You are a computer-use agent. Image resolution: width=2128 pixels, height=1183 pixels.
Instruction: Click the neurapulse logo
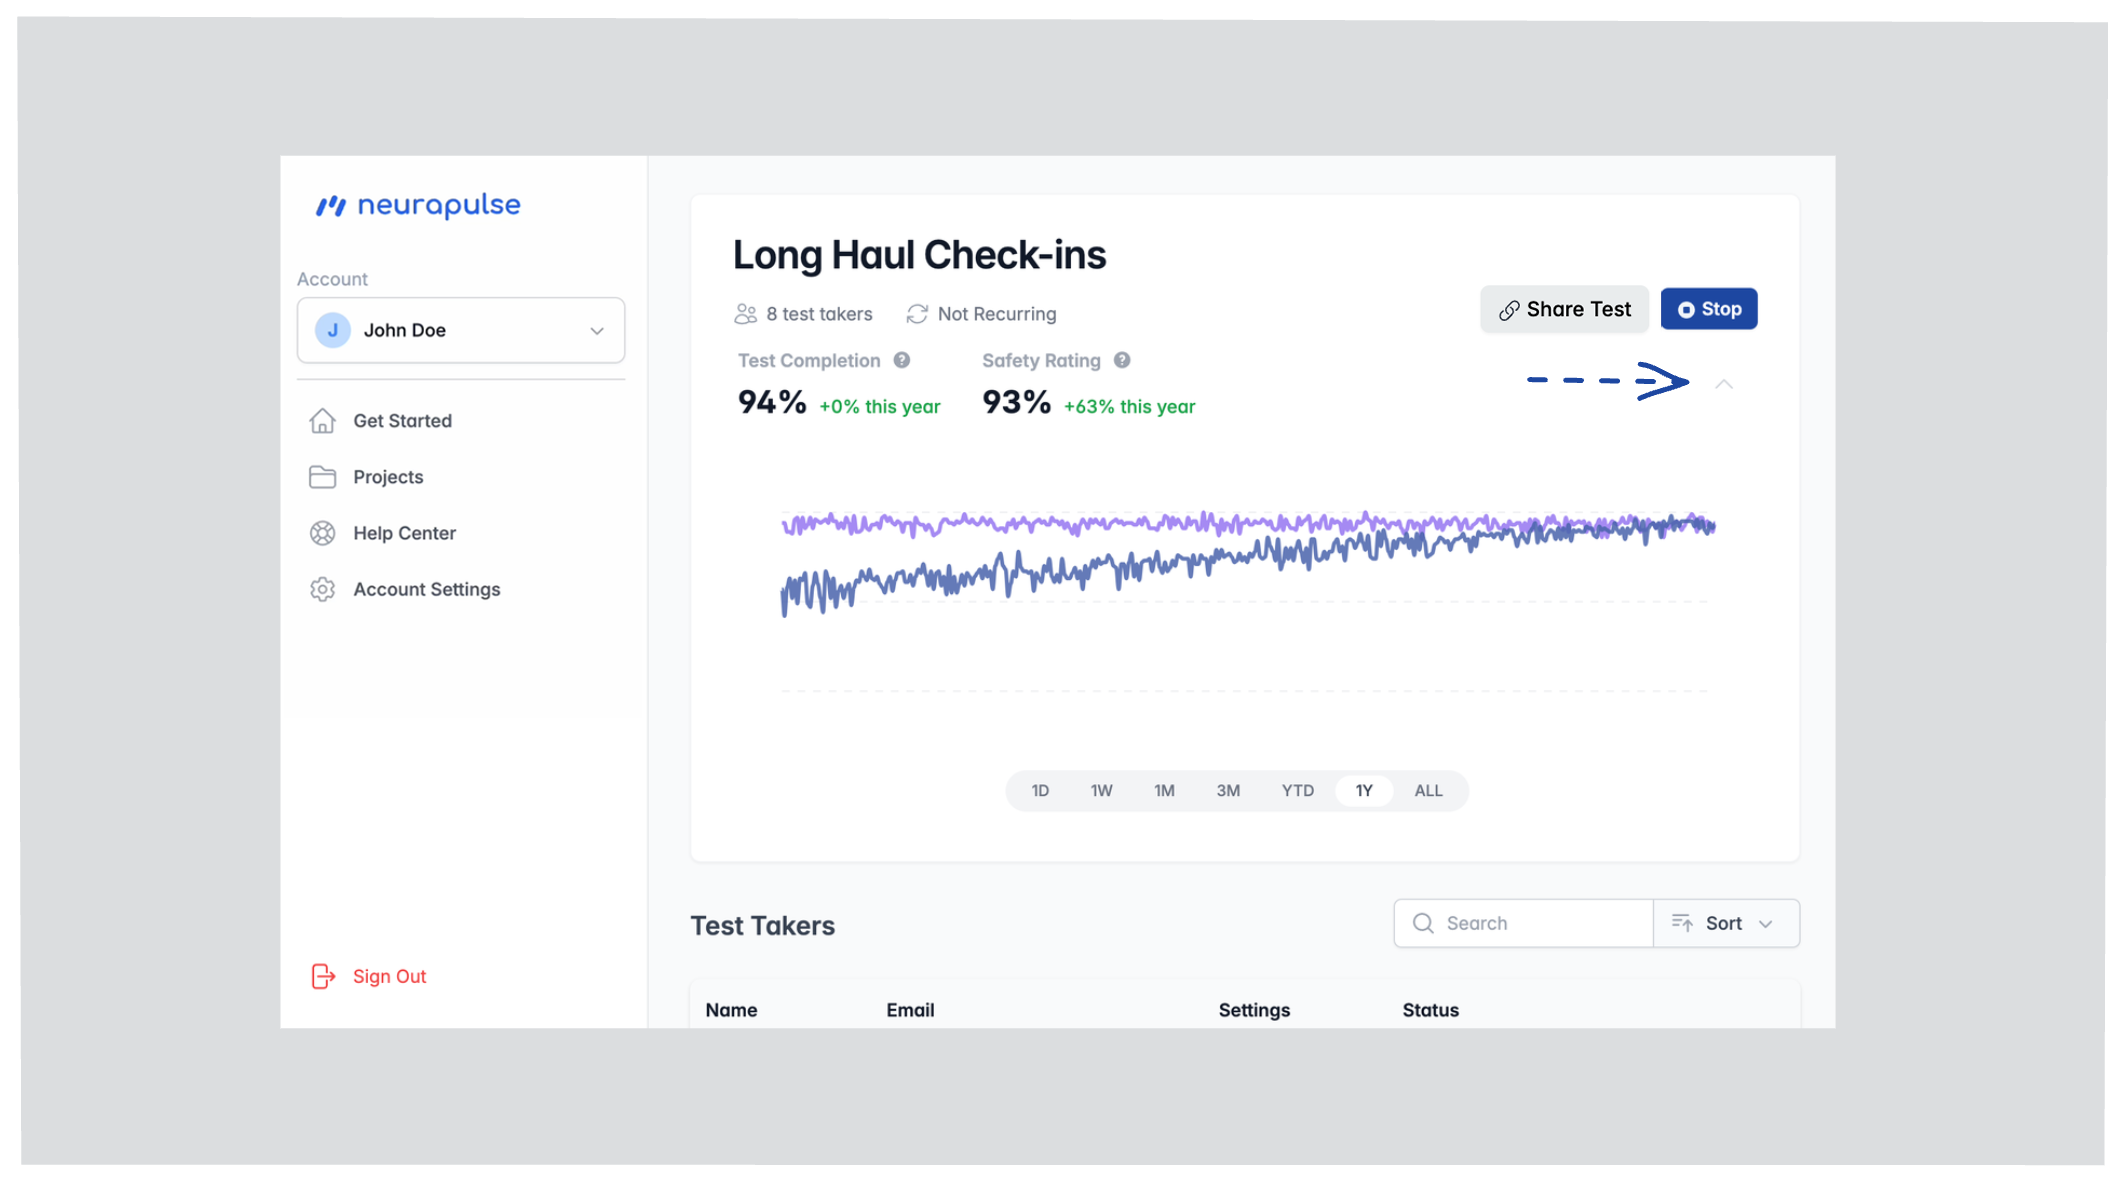(418, 205)
